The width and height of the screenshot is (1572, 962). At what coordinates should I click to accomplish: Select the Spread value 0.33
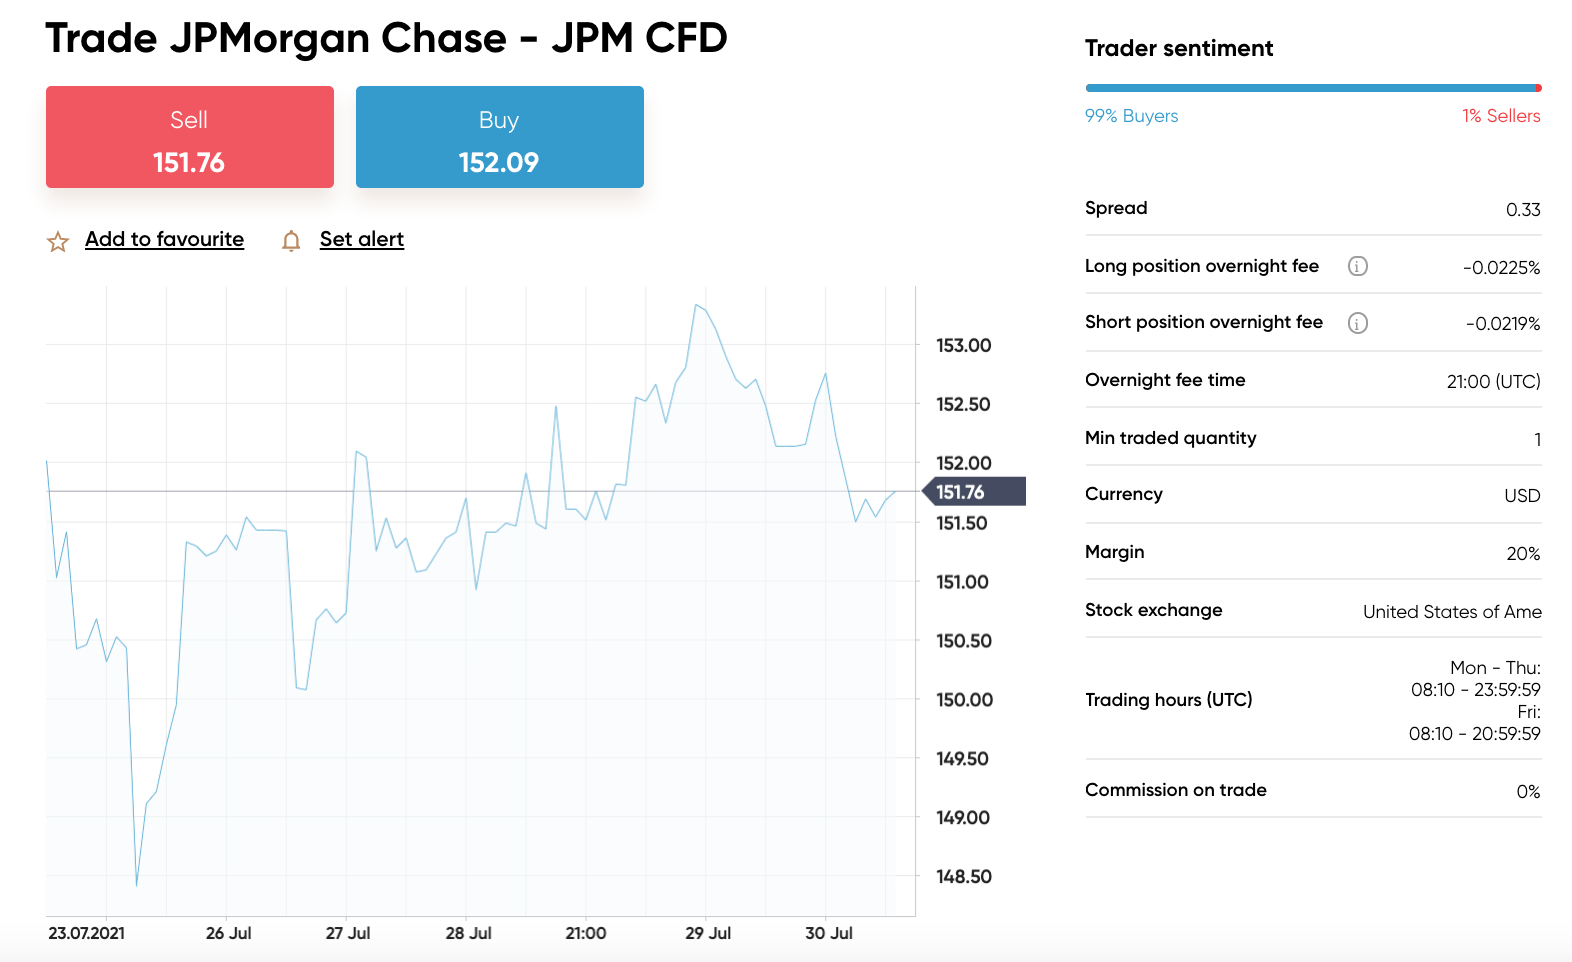(x=1523, y=210)
